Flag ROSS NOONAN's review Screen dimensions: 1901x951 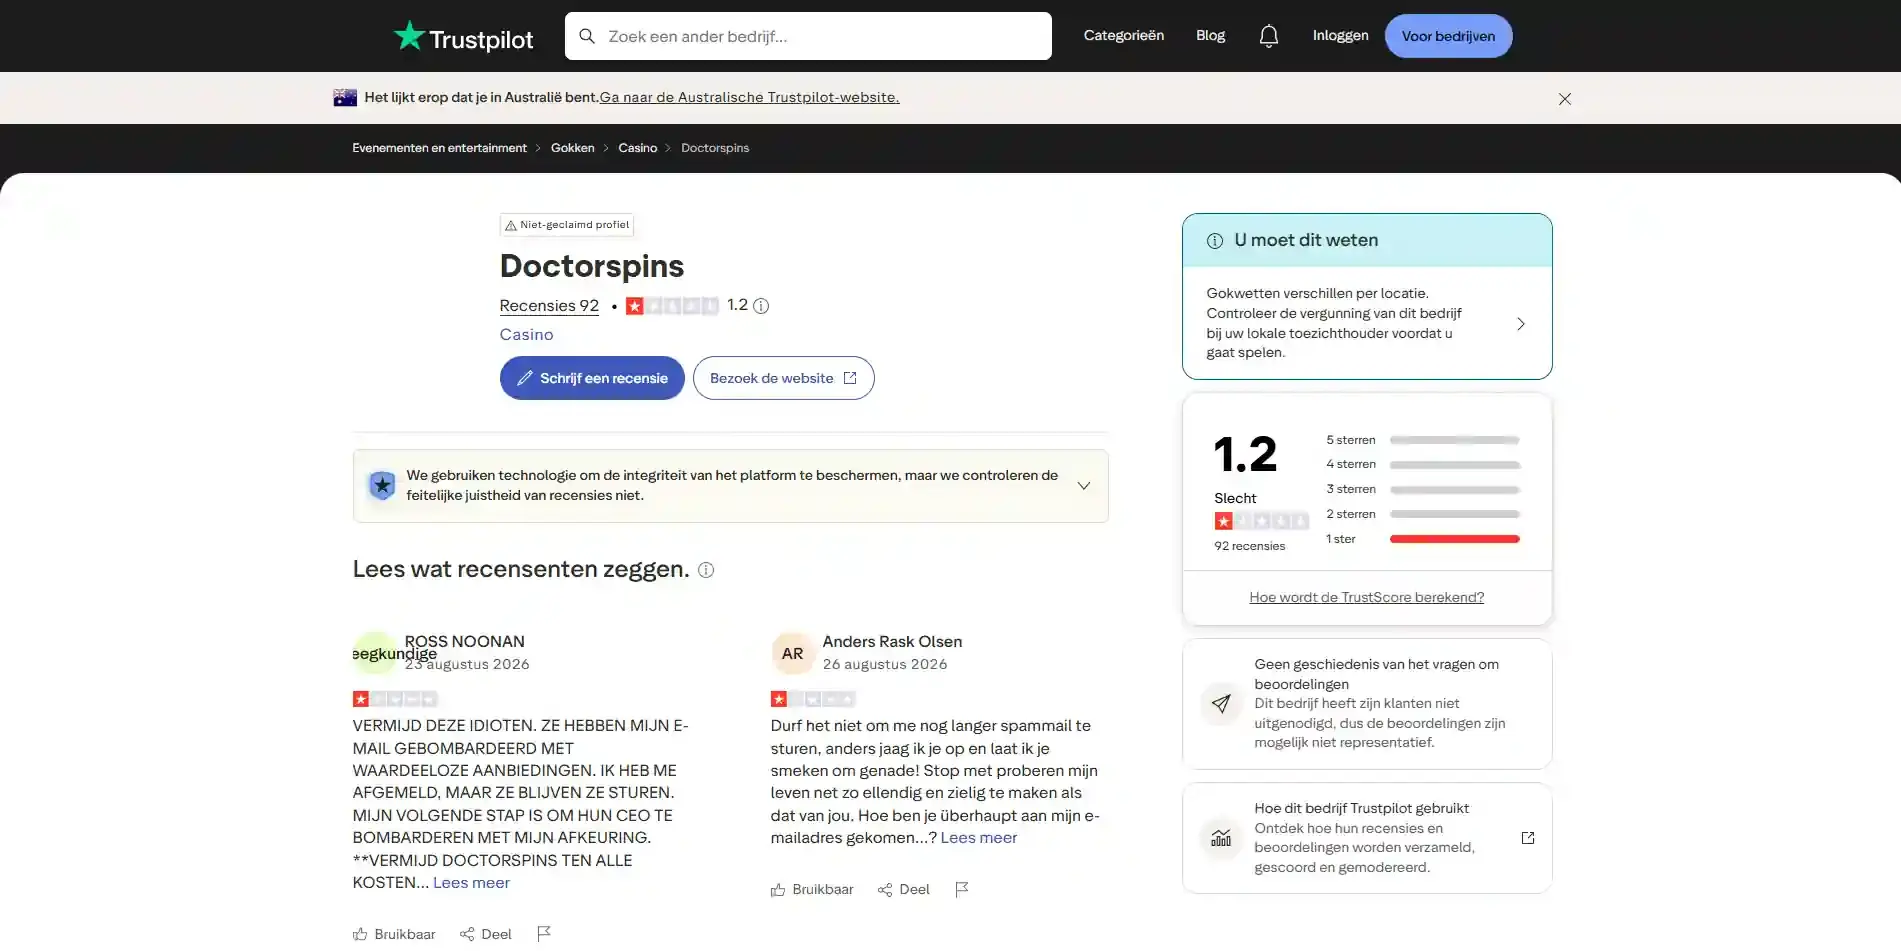[544, 934]
